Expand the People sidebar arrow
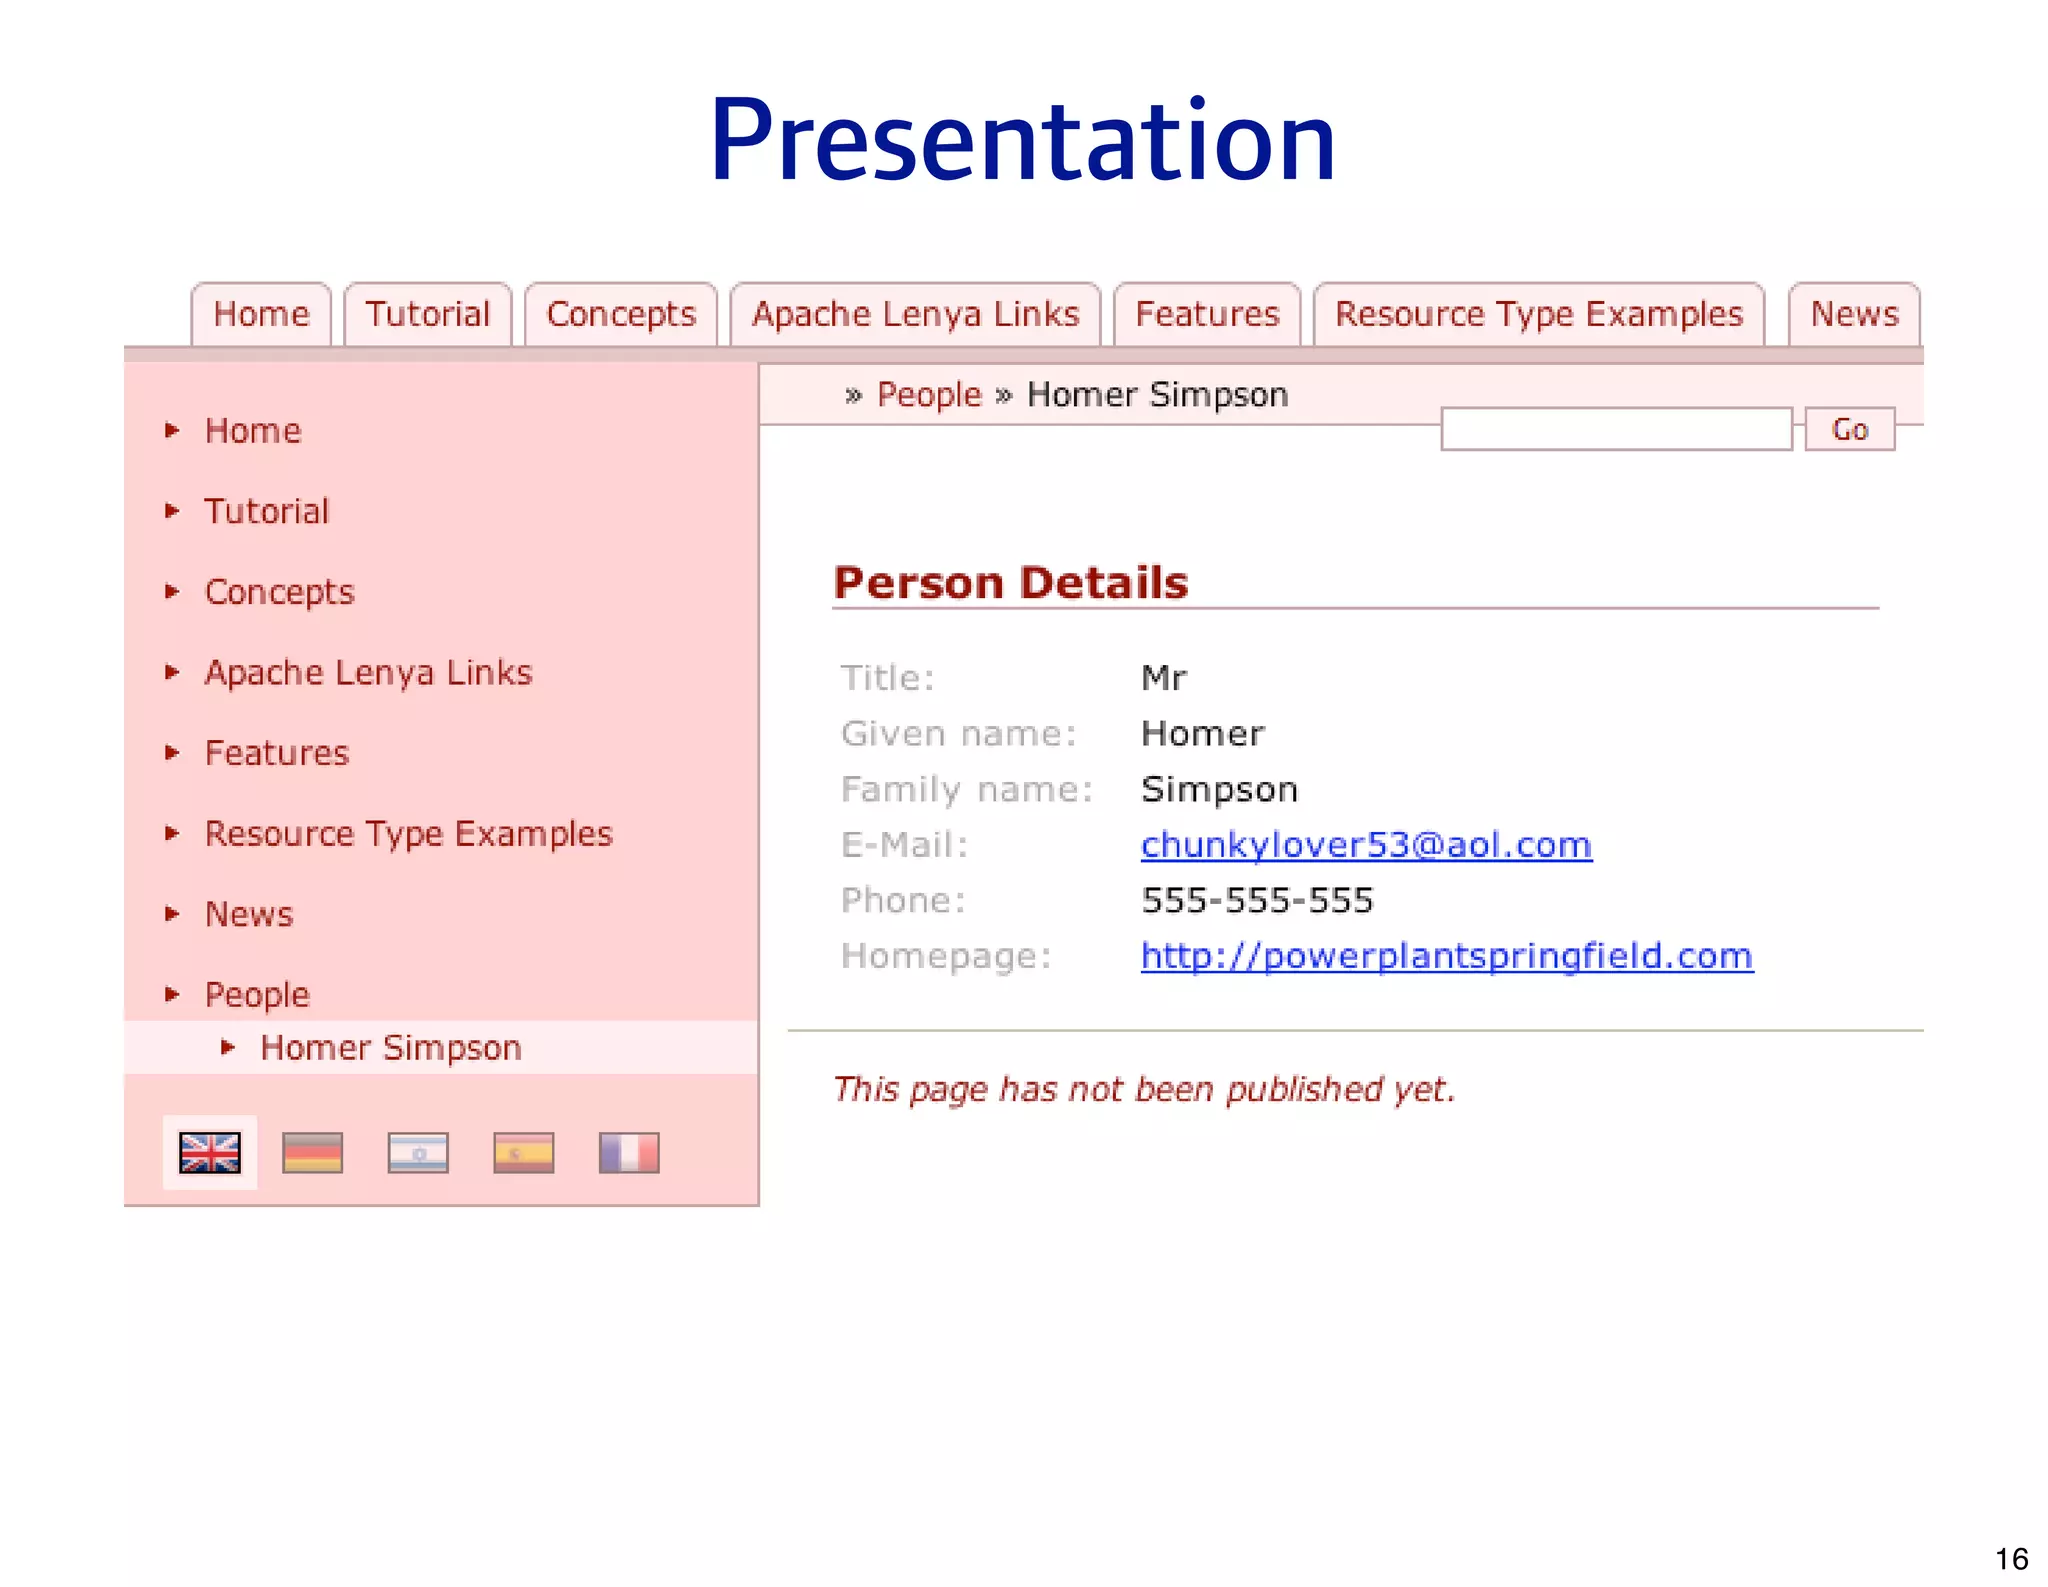 [x=172, y=994]
